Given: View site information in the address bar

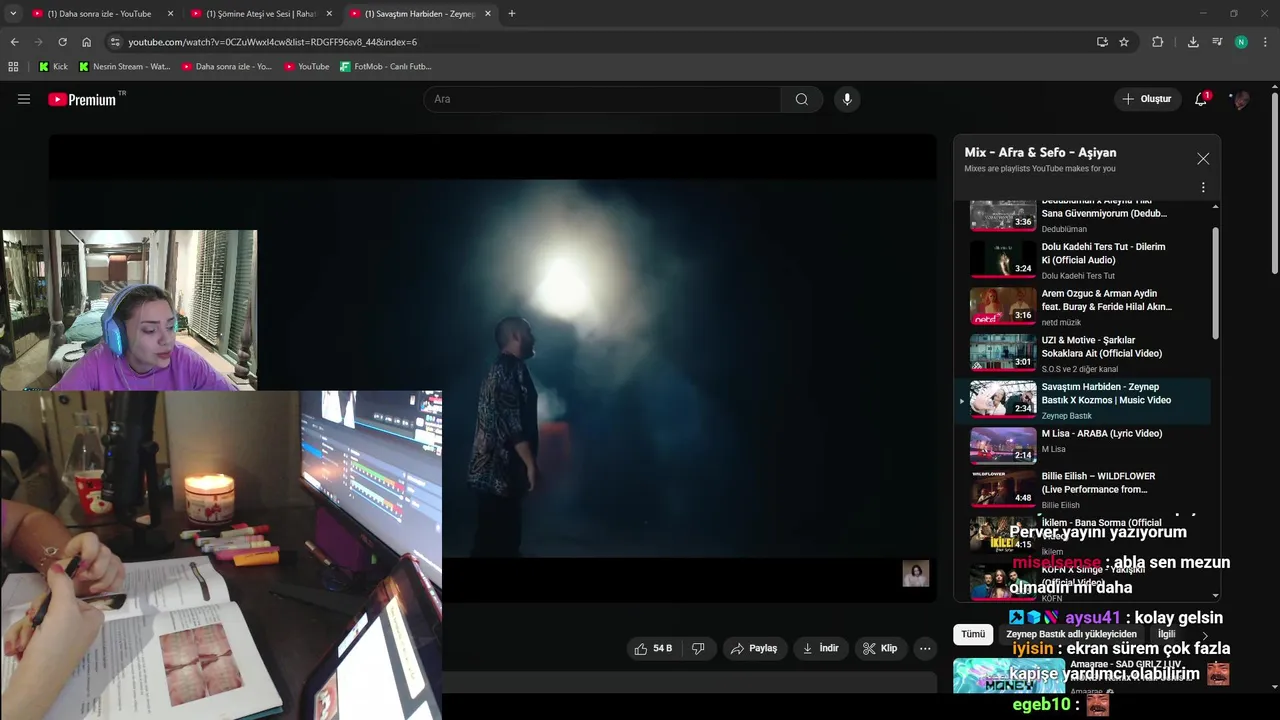Looking at the screenshot, I should pos(115,42).
